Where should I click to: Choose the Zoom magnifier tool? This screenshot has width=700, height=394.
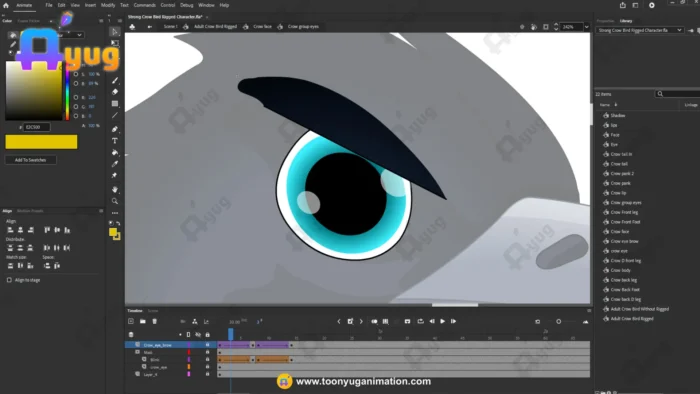point(115,201)
